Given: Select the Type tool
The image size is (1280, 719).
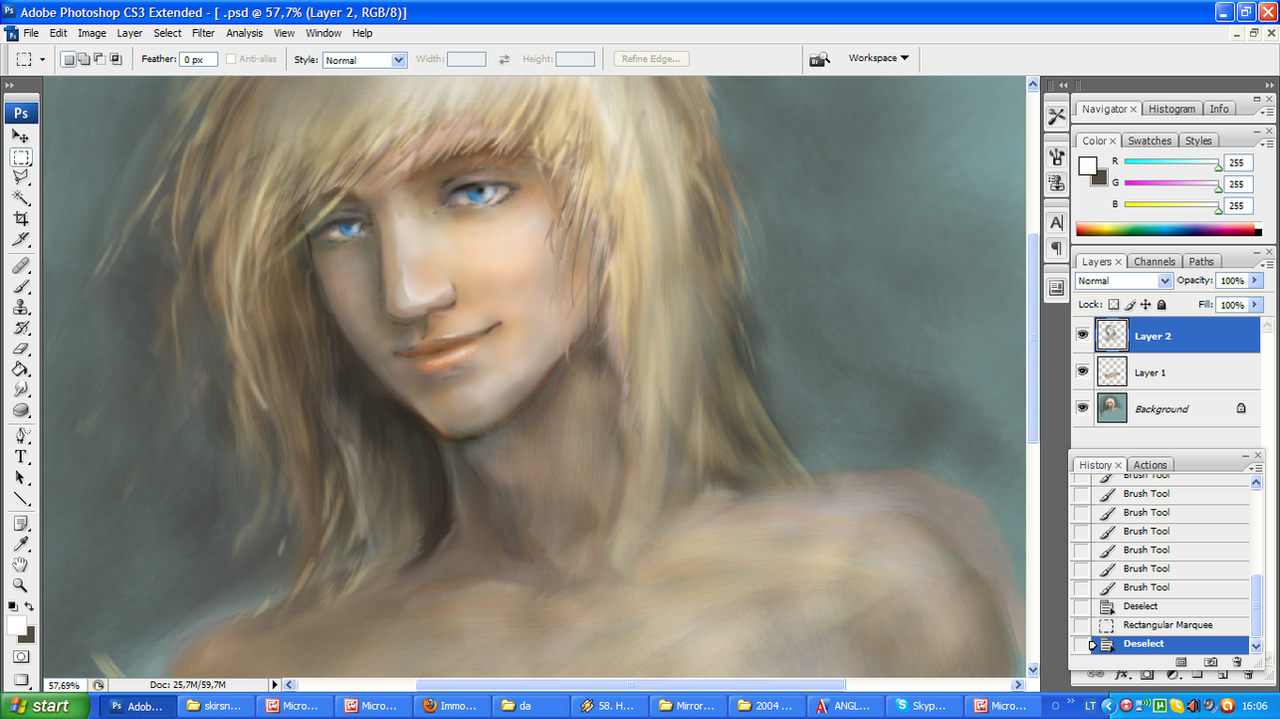Looking at the screenshot, I should coord(21,457).
